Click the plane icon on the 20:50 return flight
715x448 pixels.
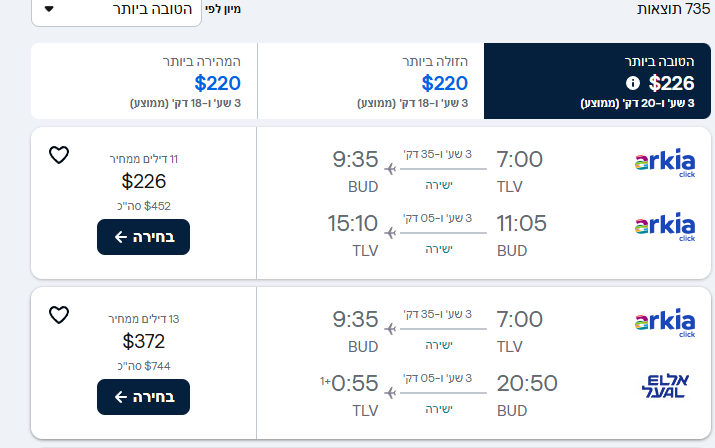391,393
